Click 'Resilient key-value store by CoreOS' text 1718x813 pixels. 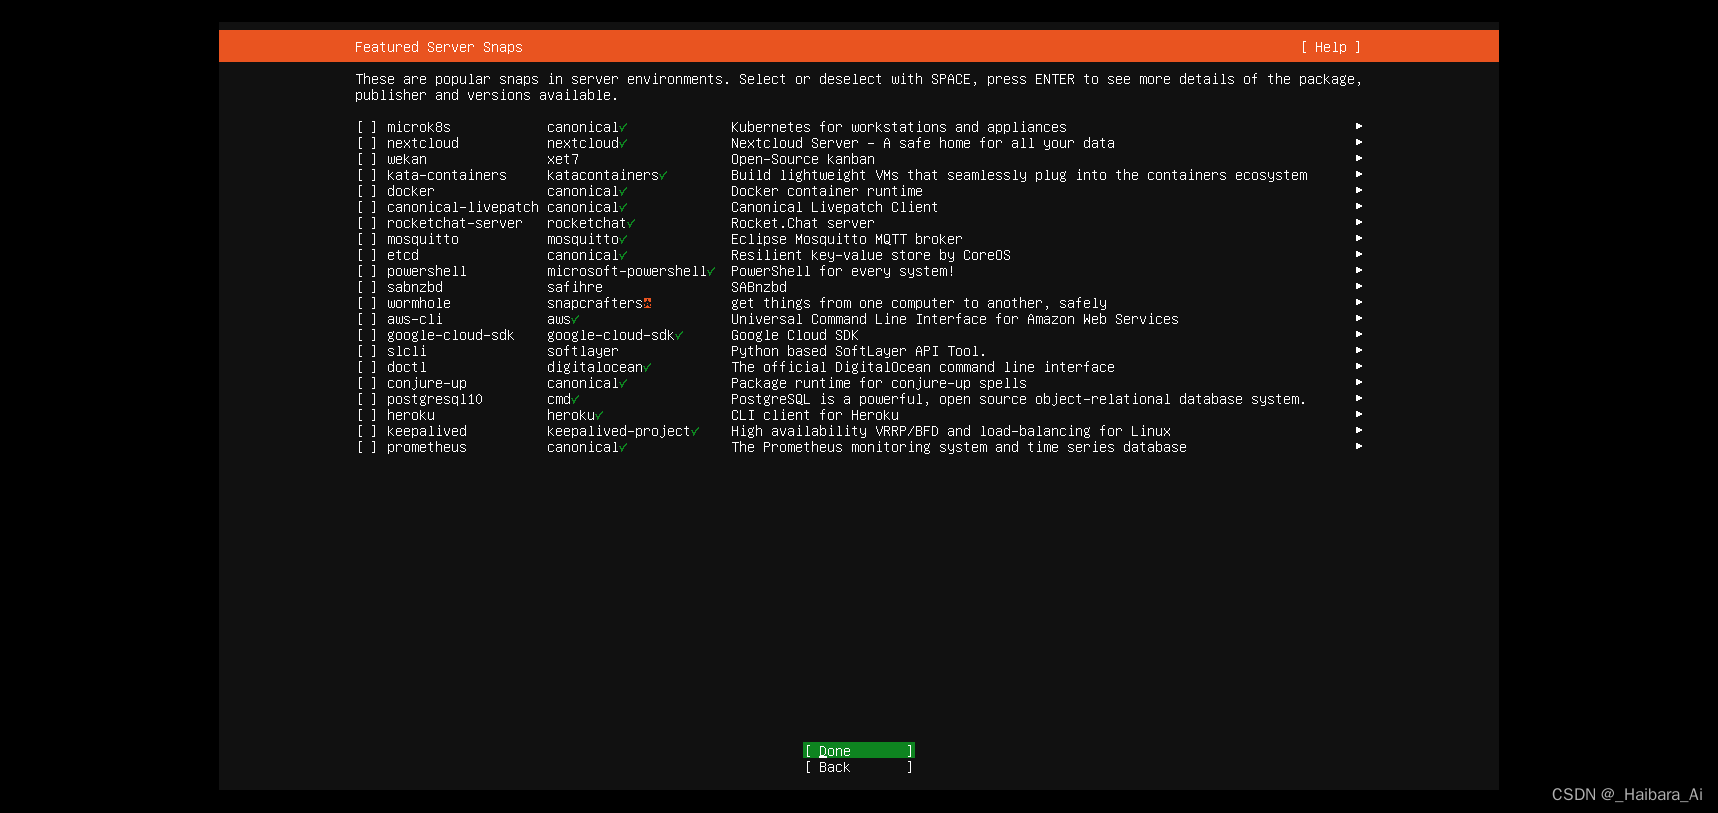pyautogui.click(x=871, y=255)
